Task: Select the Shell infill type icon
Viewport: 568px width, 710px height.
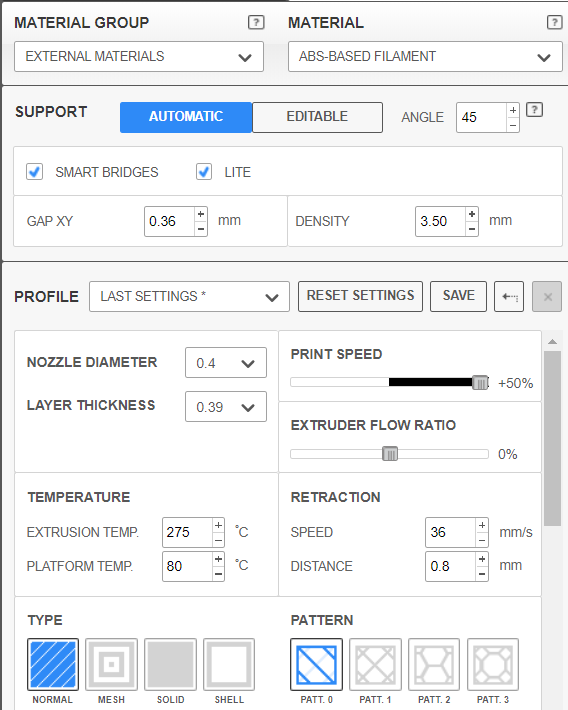Action: (x=229, y=664)
